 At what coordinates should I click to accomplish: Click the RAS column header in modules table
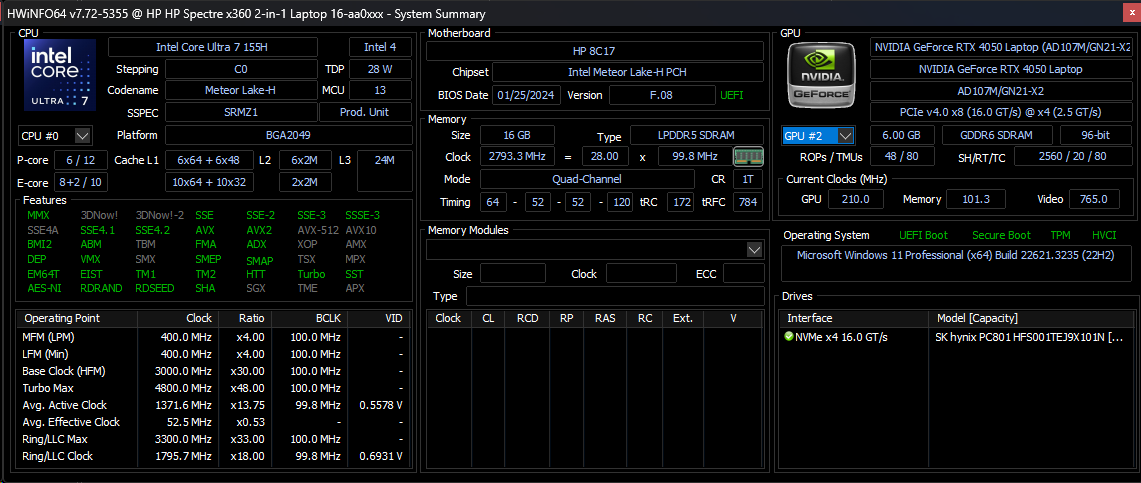tap(605, 318)
